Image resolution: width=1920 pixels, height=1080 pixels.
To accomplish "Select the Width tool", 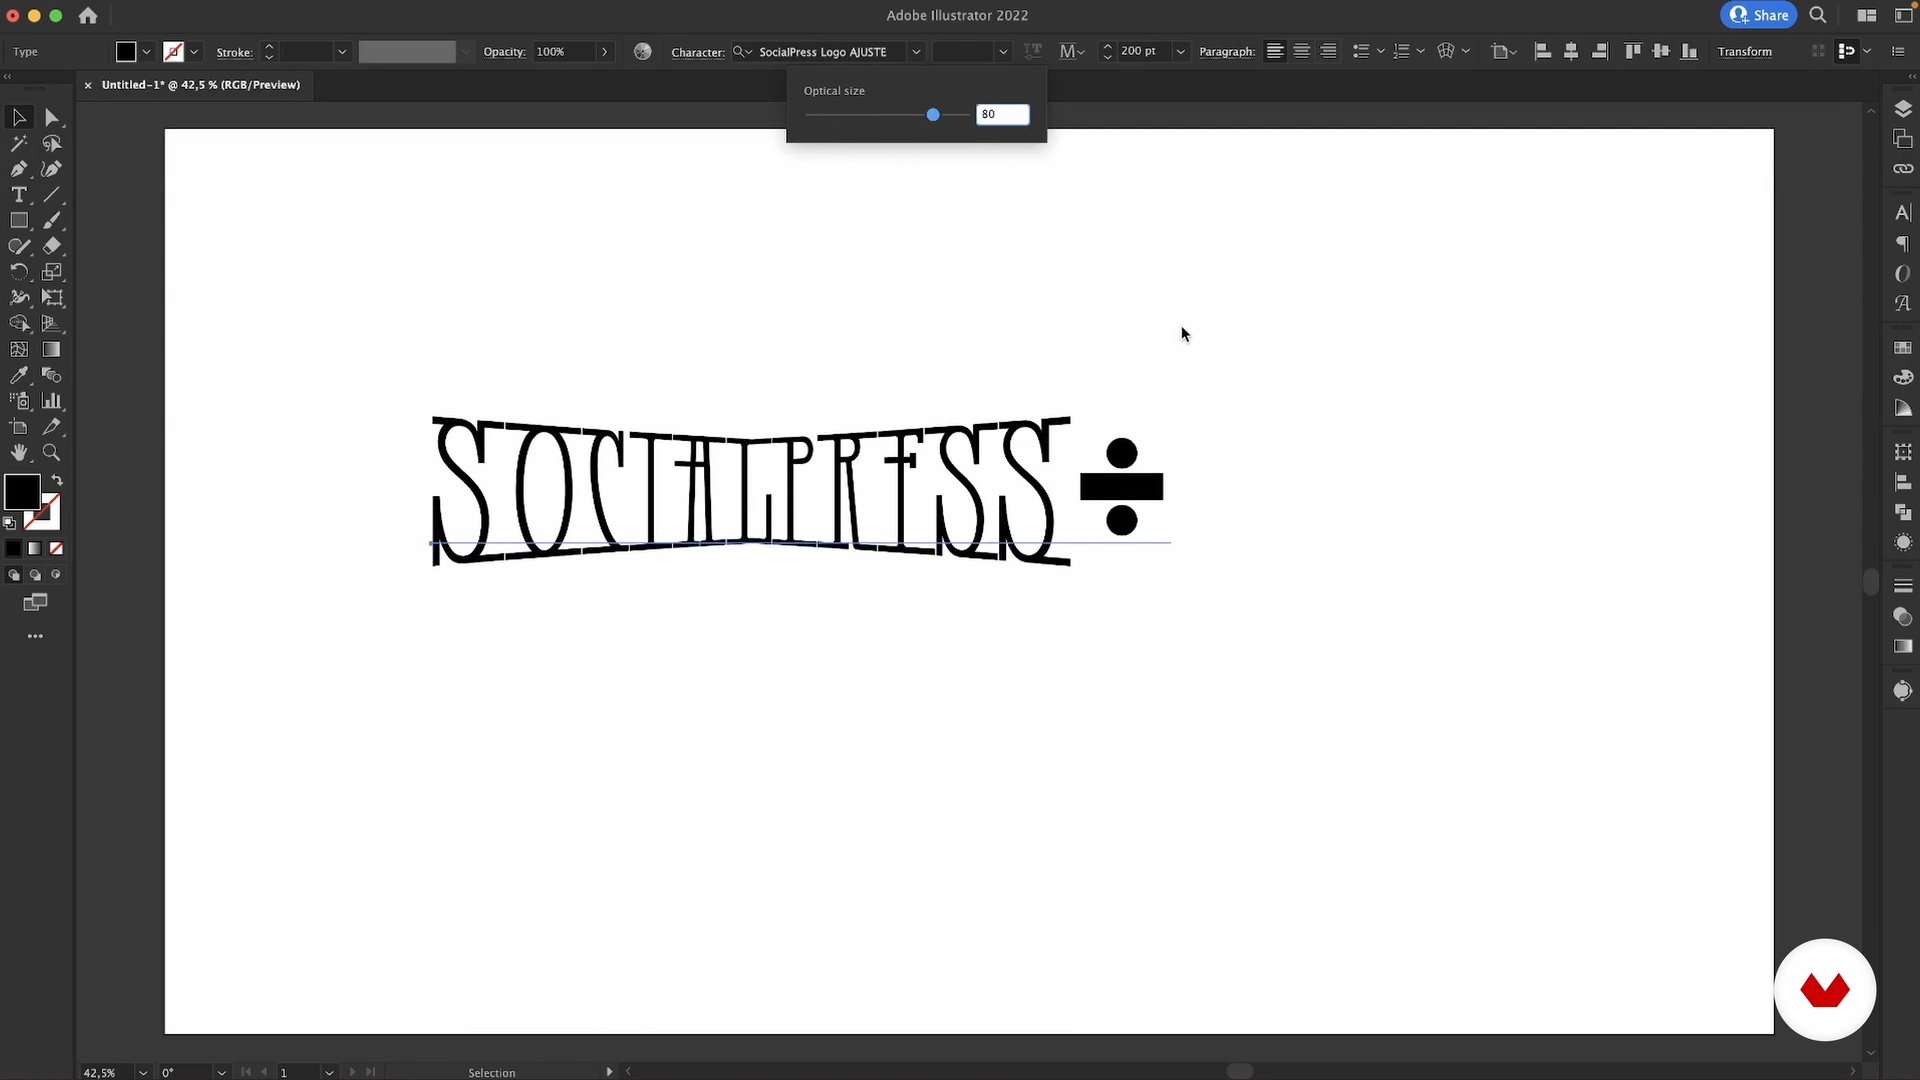I will [x=19, y=298].
